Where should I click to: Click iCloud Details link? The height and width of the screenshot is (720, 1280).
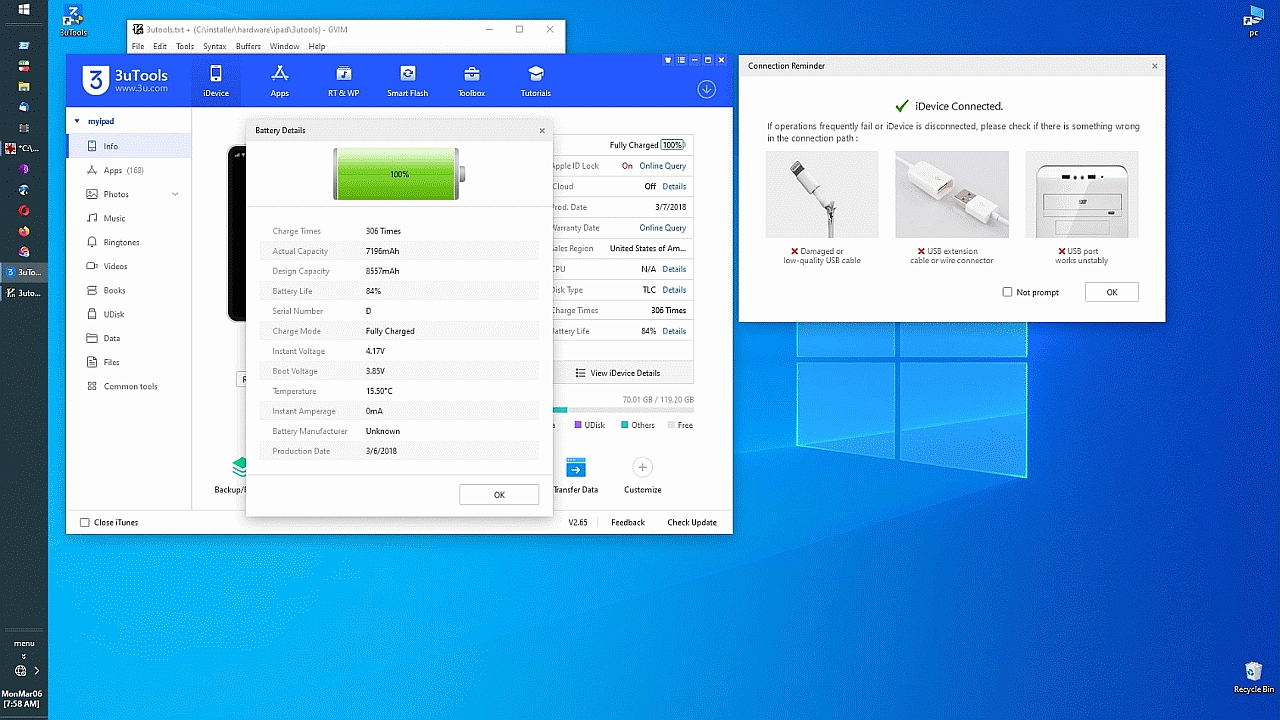(x=674, y=186)
